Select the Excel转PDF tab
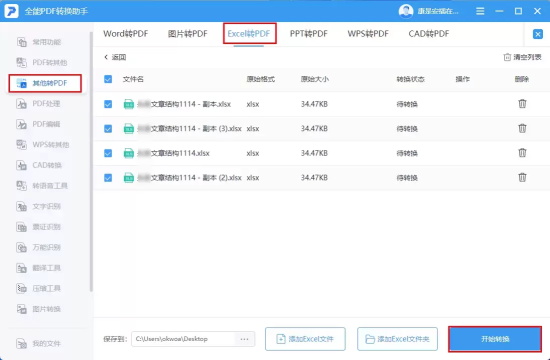The height and width of the screenshot is (360, 550). [x=249, y=34]
